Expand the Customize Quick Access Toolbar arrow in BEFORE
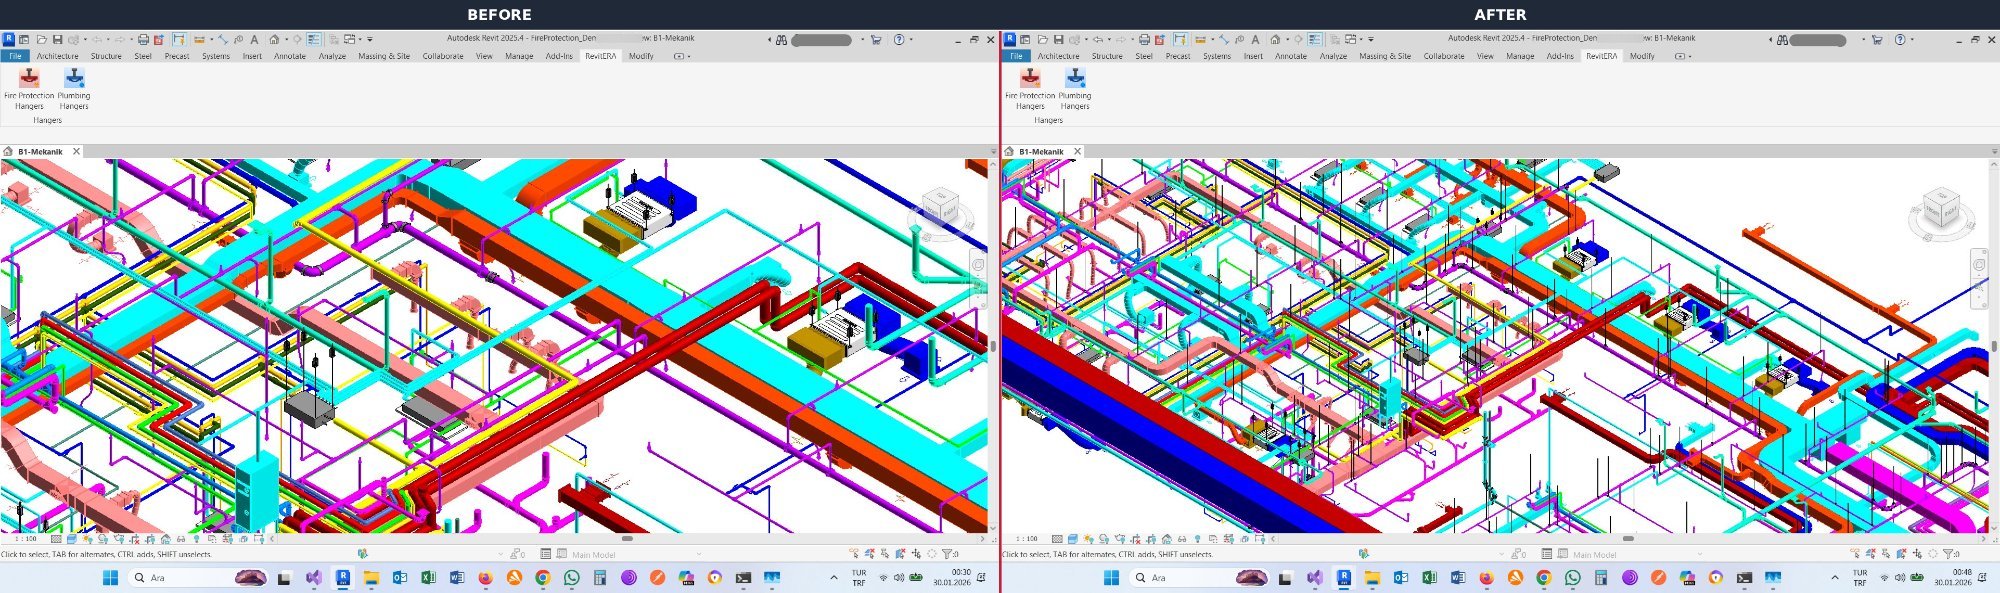2000x593 pixels. tap(370, 40)
